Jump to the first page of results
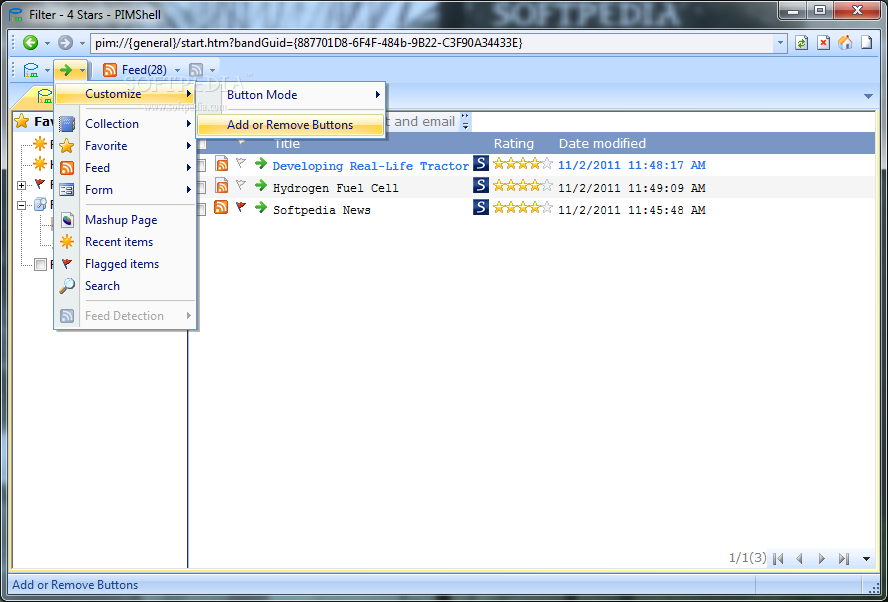888x602 pixels. [x=778, y=559]
